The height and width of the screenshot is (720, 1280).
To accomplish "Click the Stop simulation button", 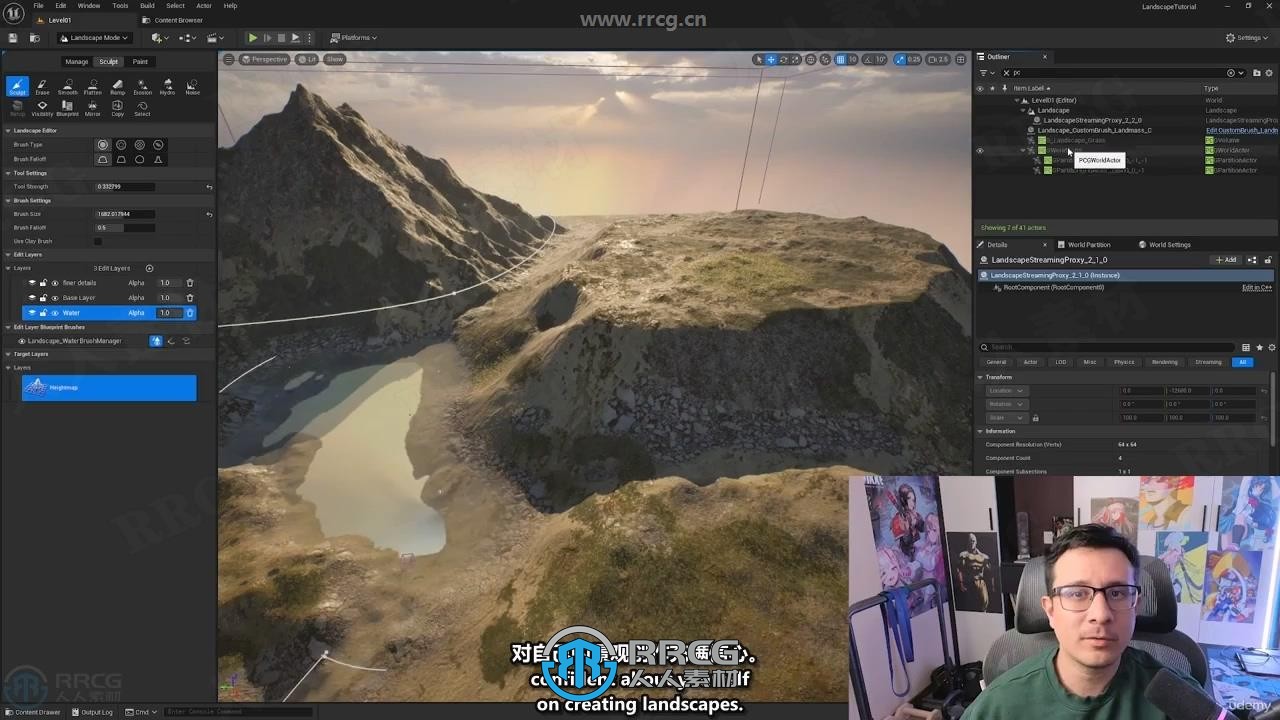I will coord(281,38).
